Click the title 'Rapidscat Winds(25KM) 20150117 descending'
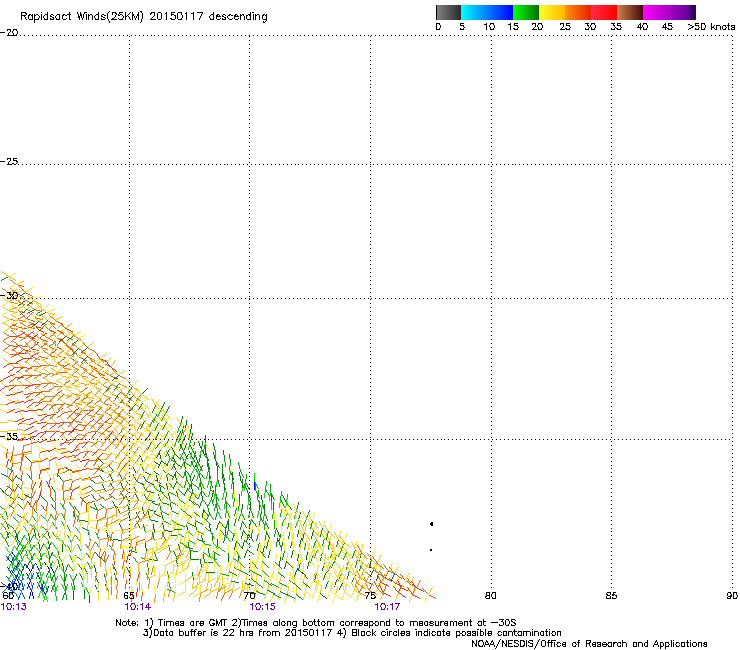 (143, 17)
